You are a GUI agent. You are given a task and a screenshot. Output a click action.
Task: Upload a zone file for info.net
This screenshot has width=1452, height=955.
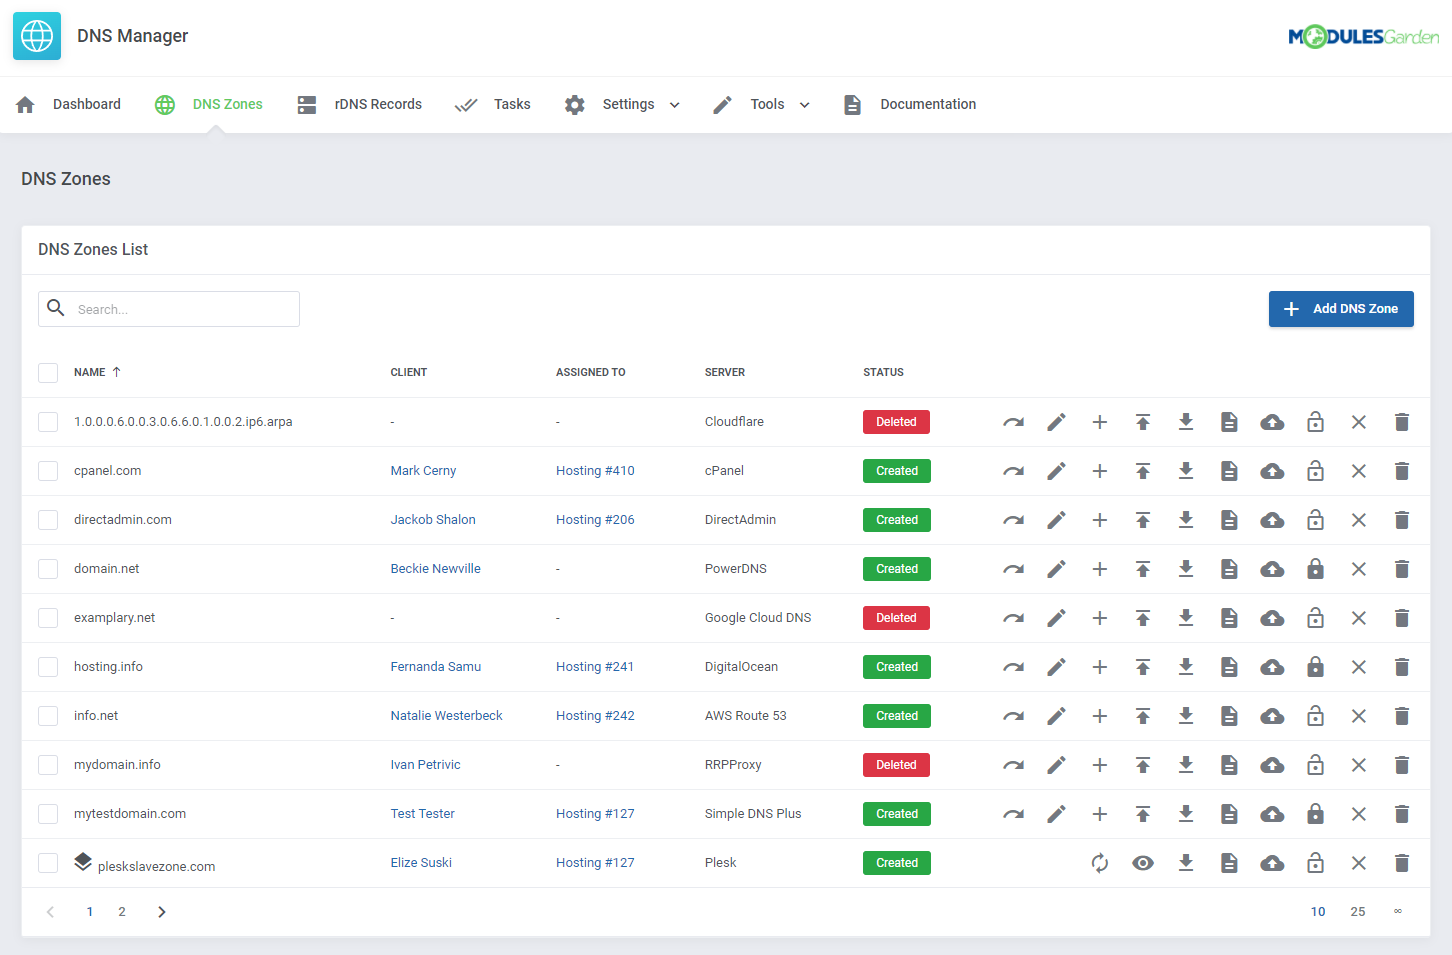coord(1142,715)
